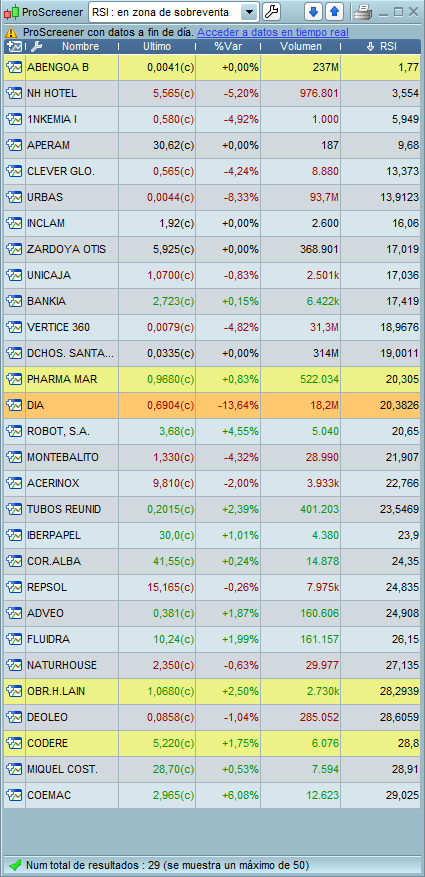Sort by the RSI column header
This screenshot has height=877, width=425.
point(388,47)
